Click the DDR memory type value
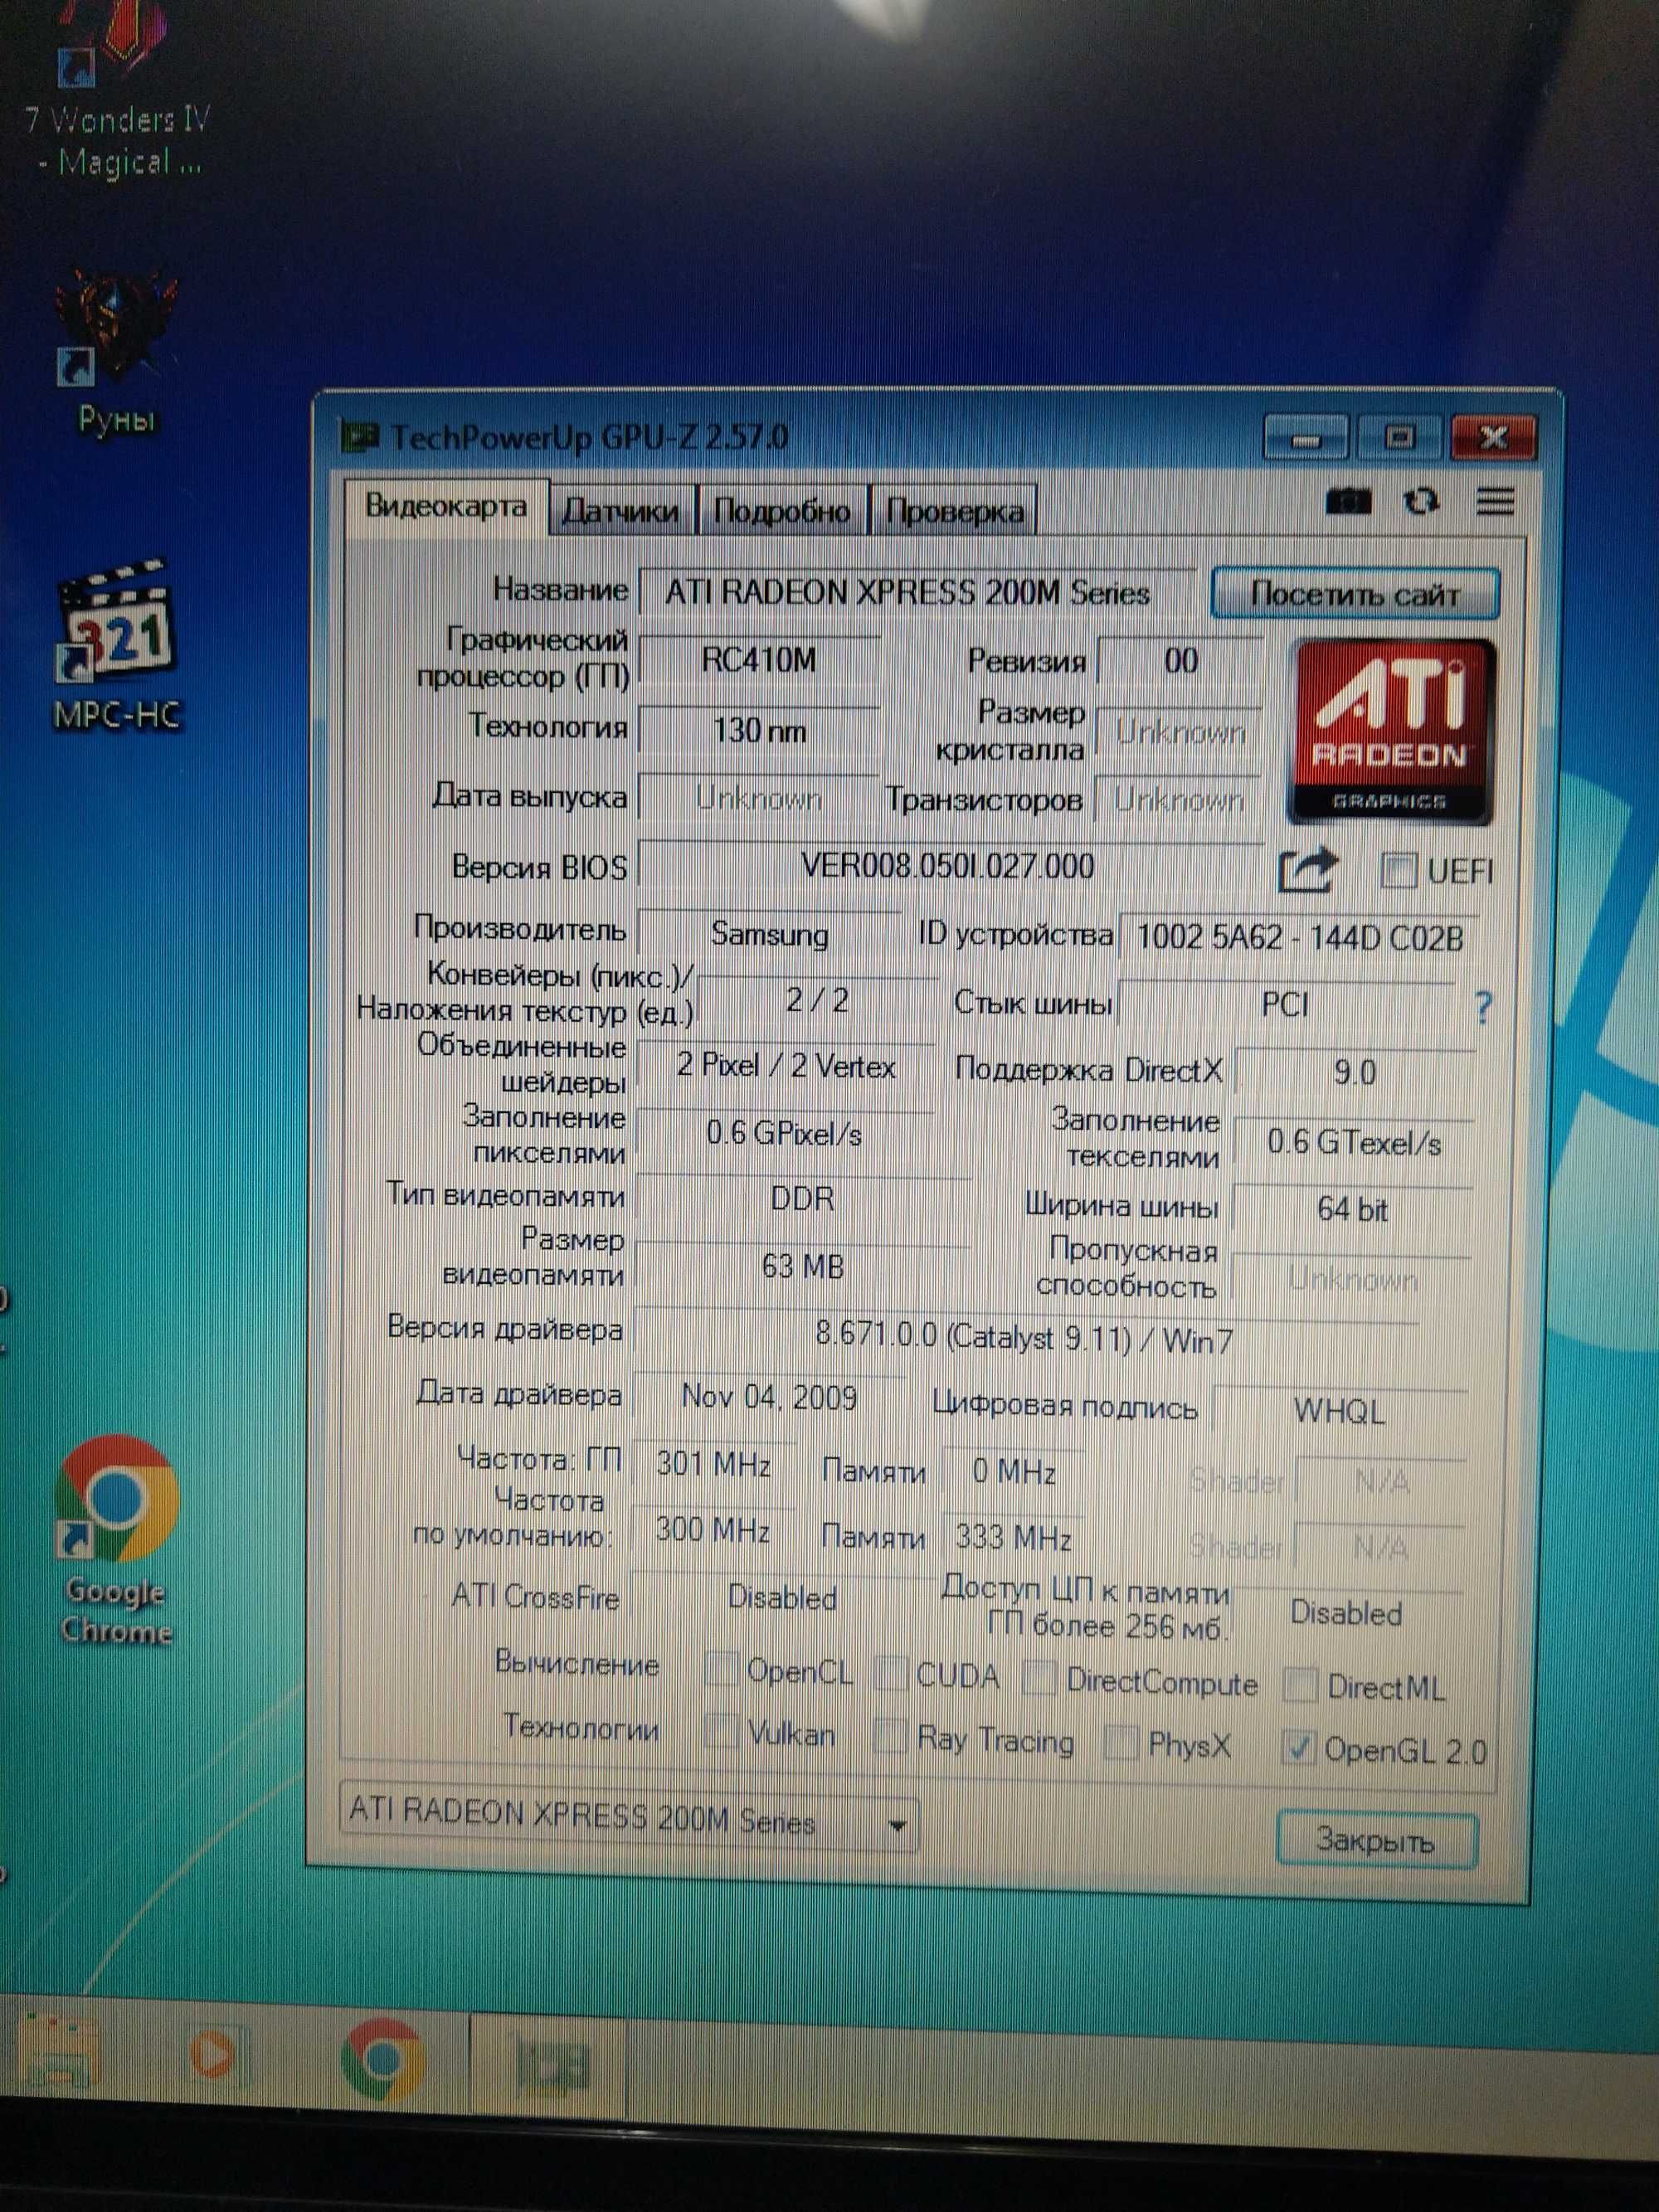The image size is (1659, 2212). pos(802,1198)
